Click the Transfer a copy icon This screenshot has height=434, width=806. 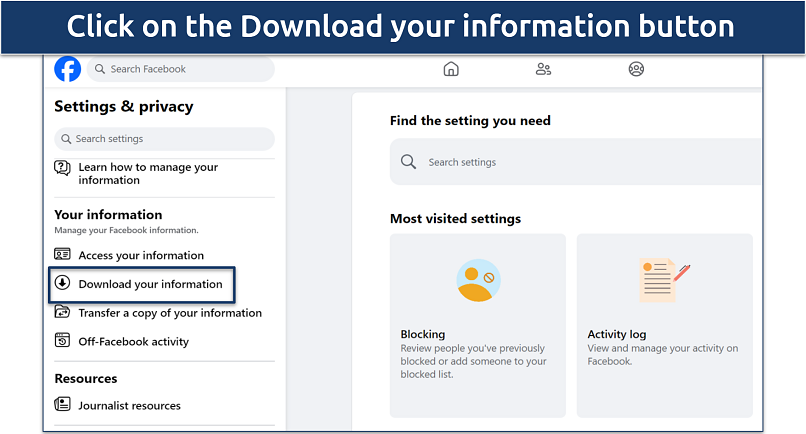coord(62,313)
